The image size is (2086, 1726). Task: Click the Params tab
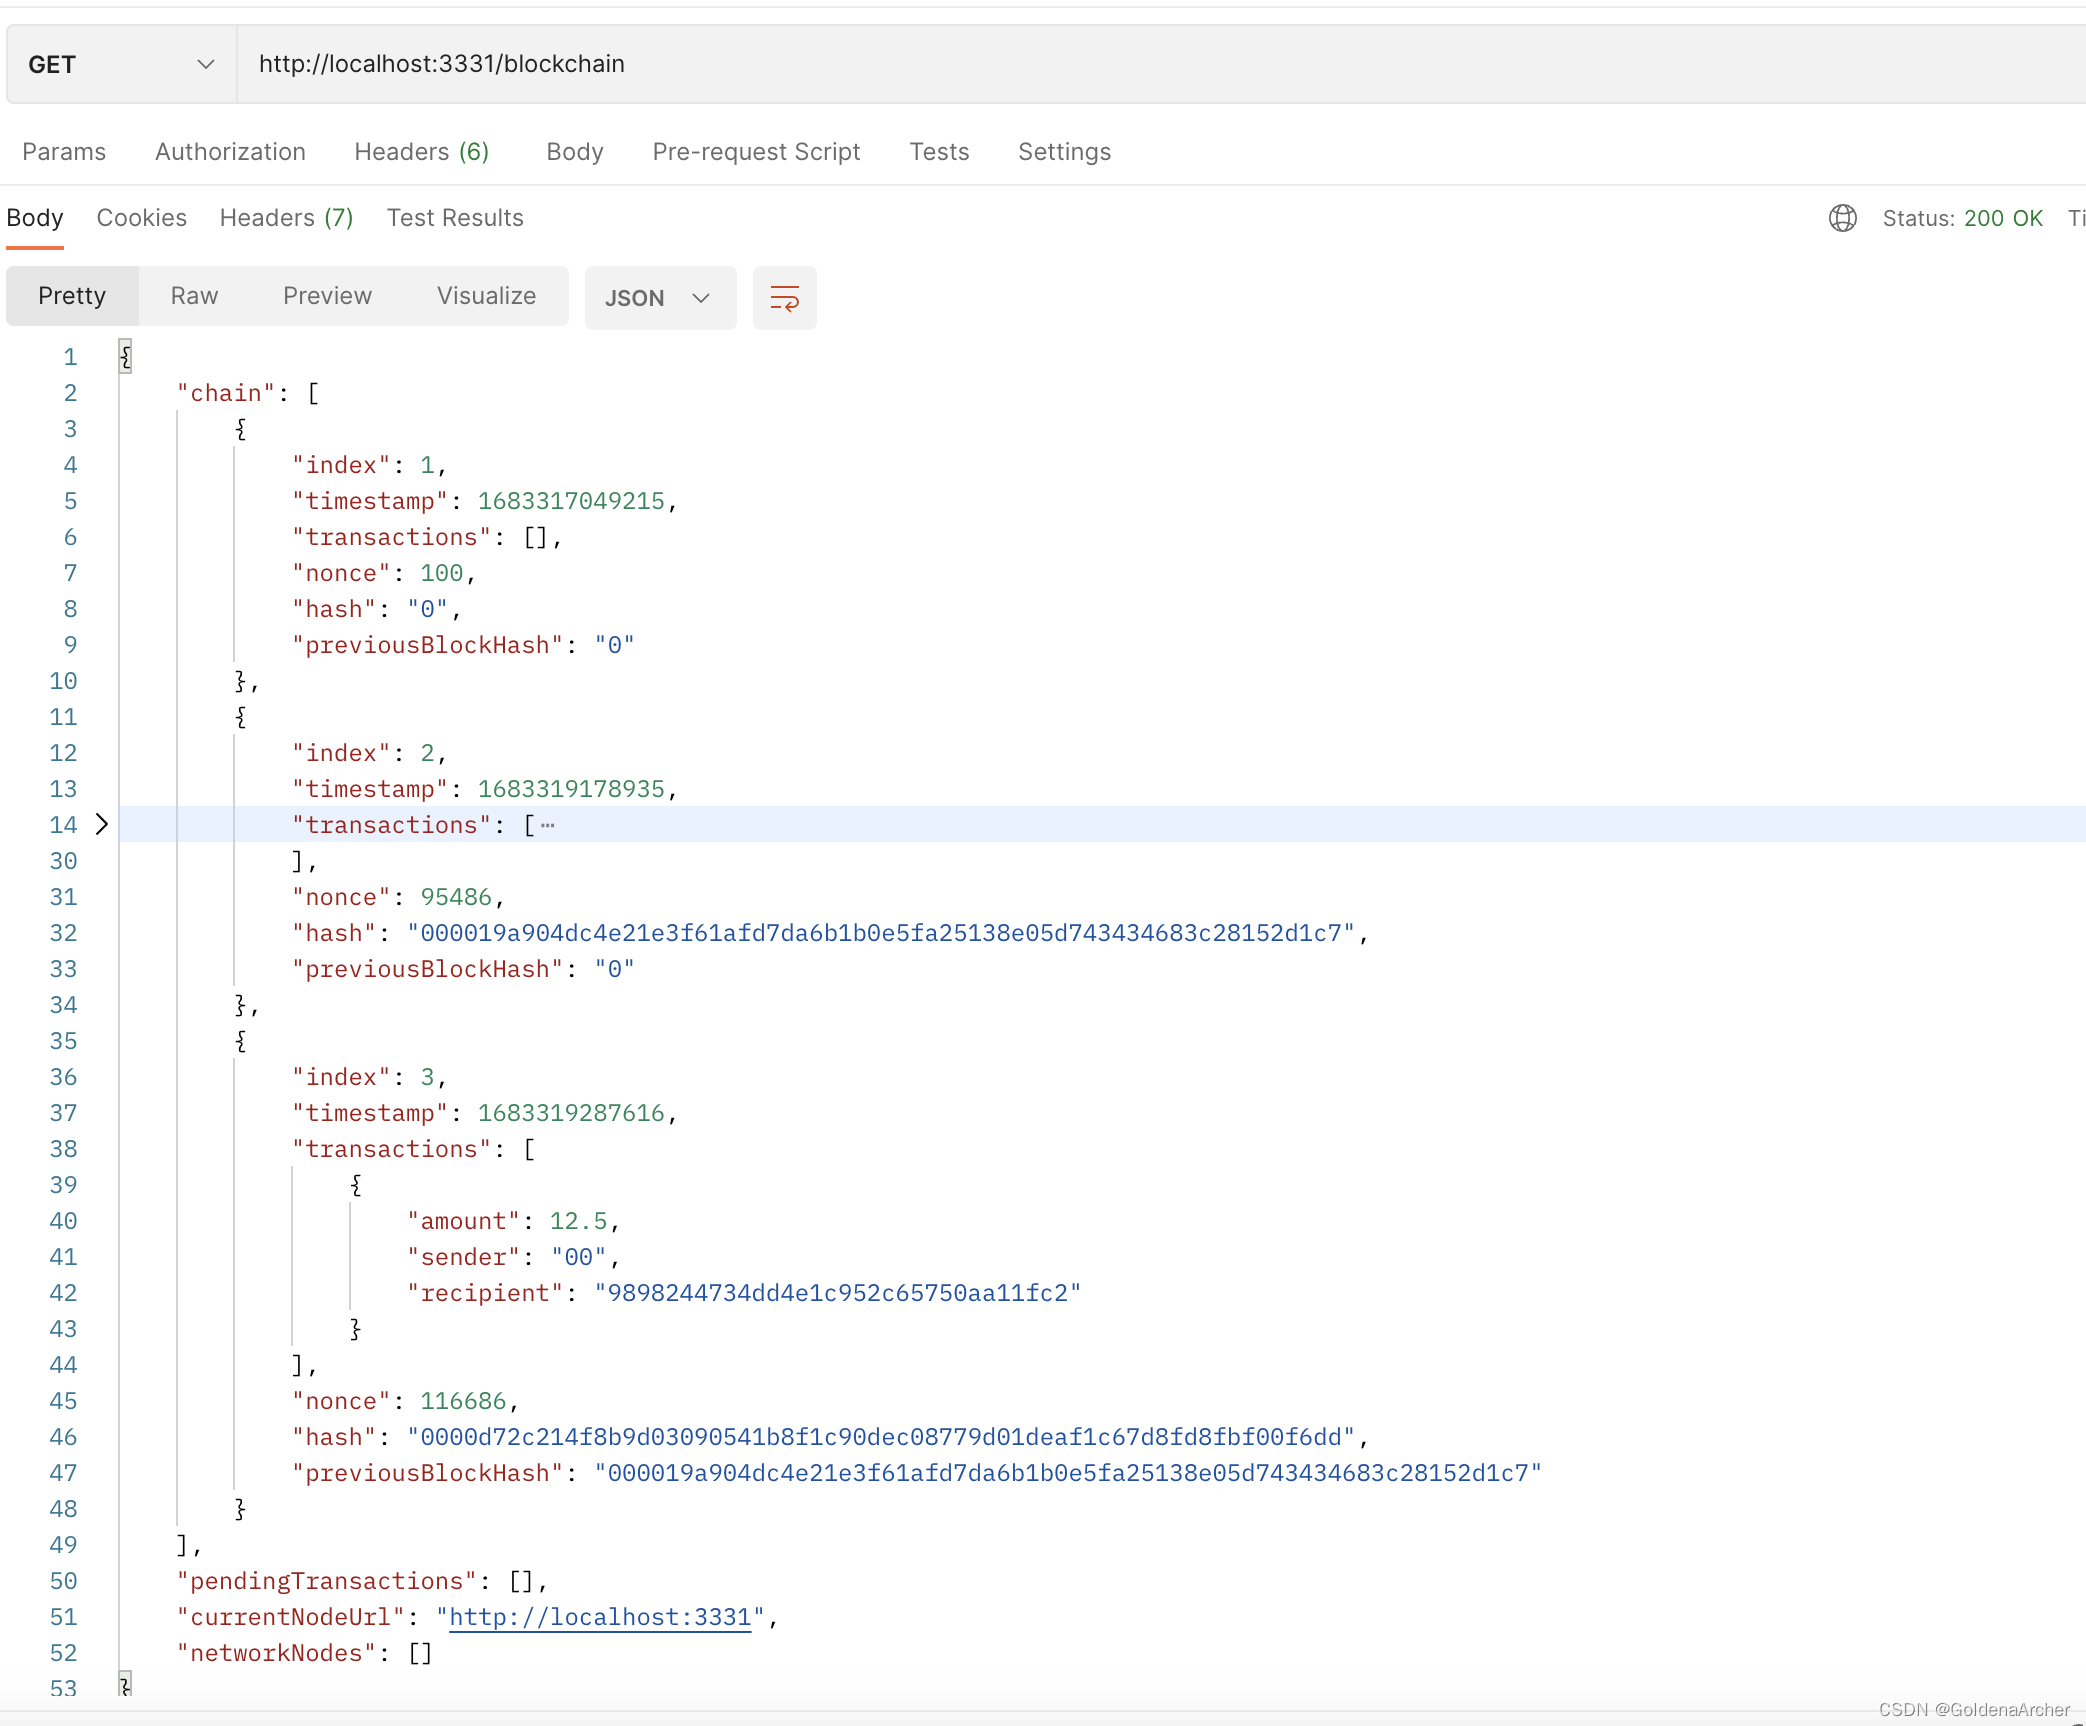64,152
